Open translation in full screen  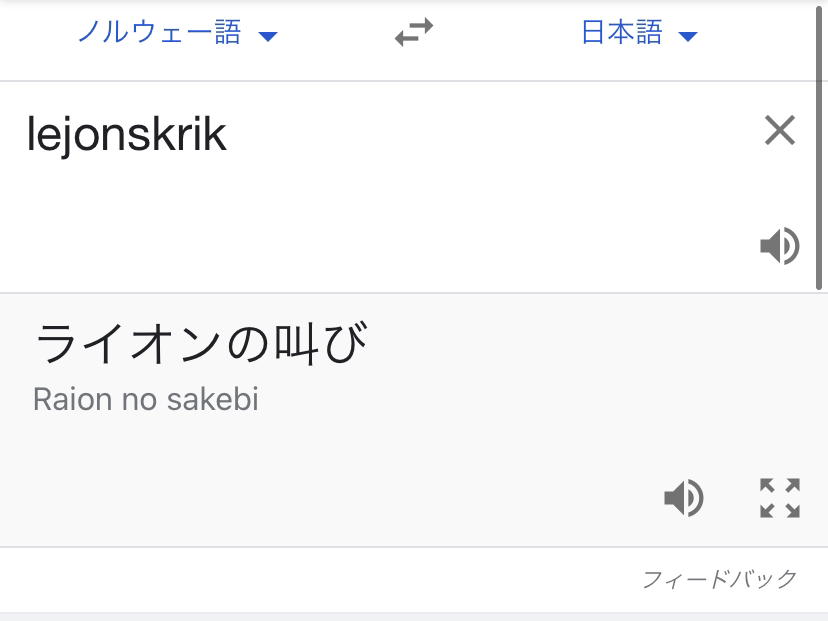pyautogui.click(x=779, y=497)
